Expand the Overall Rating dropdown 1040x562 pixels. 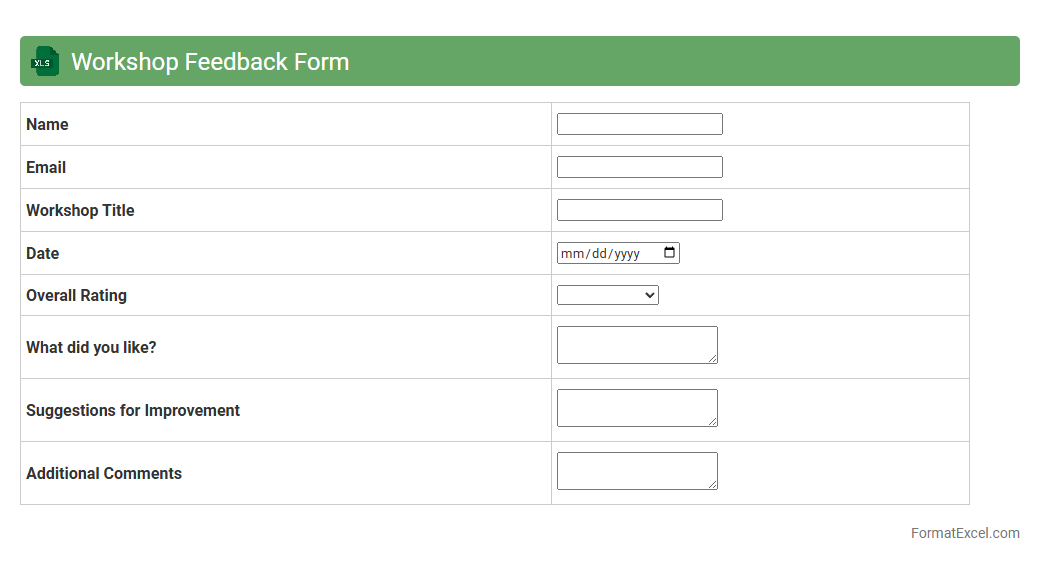(x=607, y=295)
